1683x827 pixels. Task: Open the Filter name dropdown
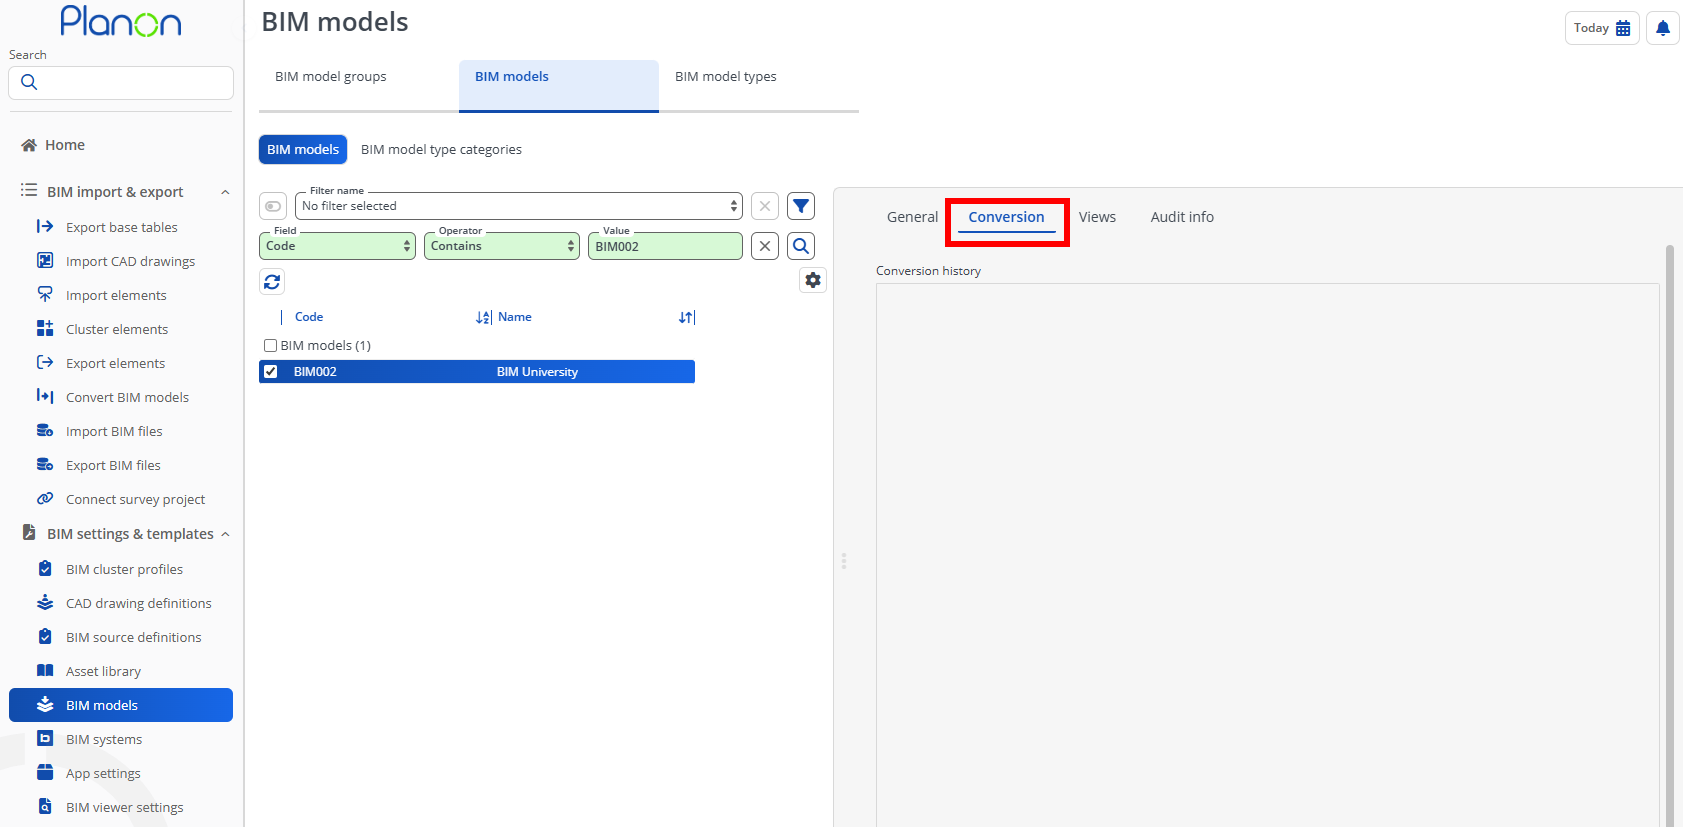(x=519, y=206)
